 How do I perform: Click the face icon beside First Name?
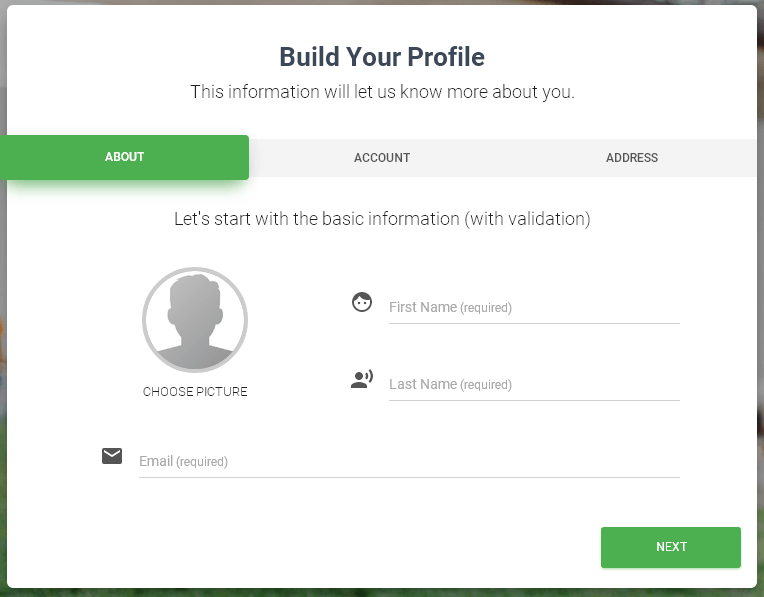362,302
